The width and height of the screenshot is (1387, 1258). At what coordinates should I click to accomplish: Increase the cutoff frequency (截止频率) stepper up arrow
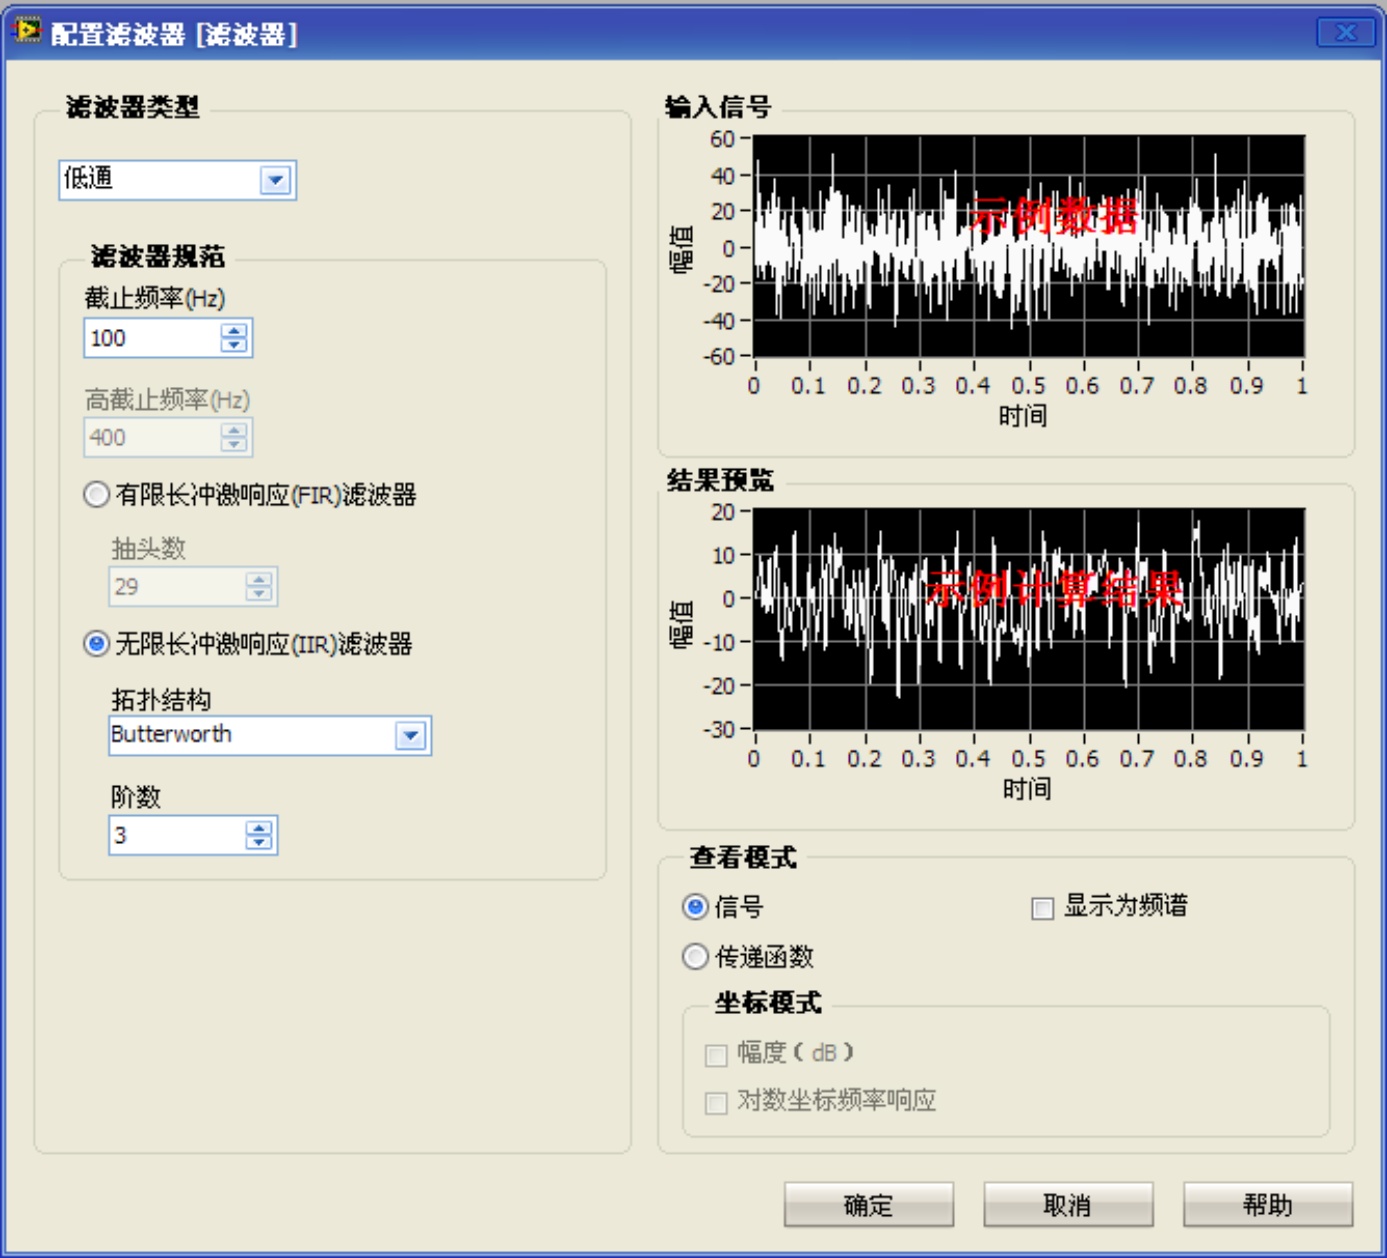tap(234, 331)
